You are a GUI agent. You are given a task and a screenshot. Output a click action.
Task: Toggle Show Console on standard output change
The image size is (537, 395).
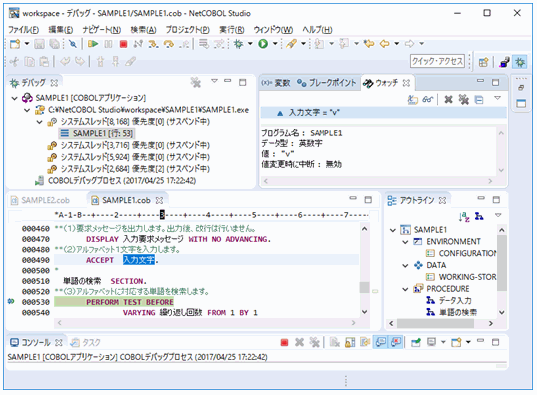tap(380, 342)
